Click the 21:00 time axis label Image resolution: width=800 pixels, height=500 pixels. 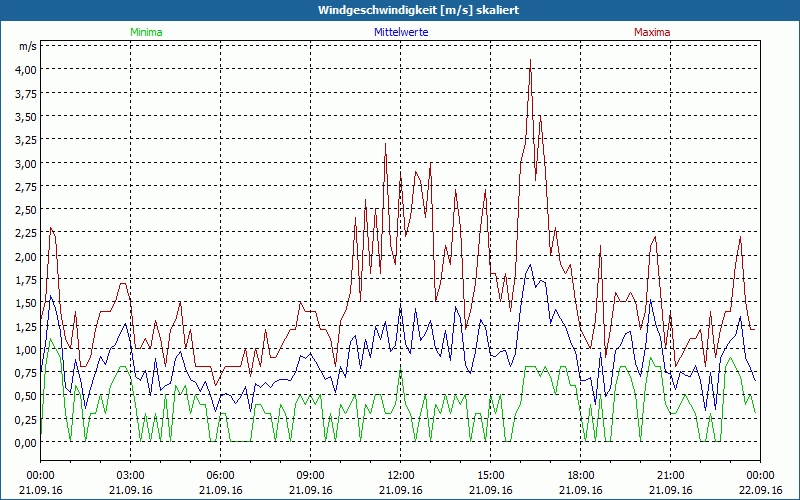point(671,475)
